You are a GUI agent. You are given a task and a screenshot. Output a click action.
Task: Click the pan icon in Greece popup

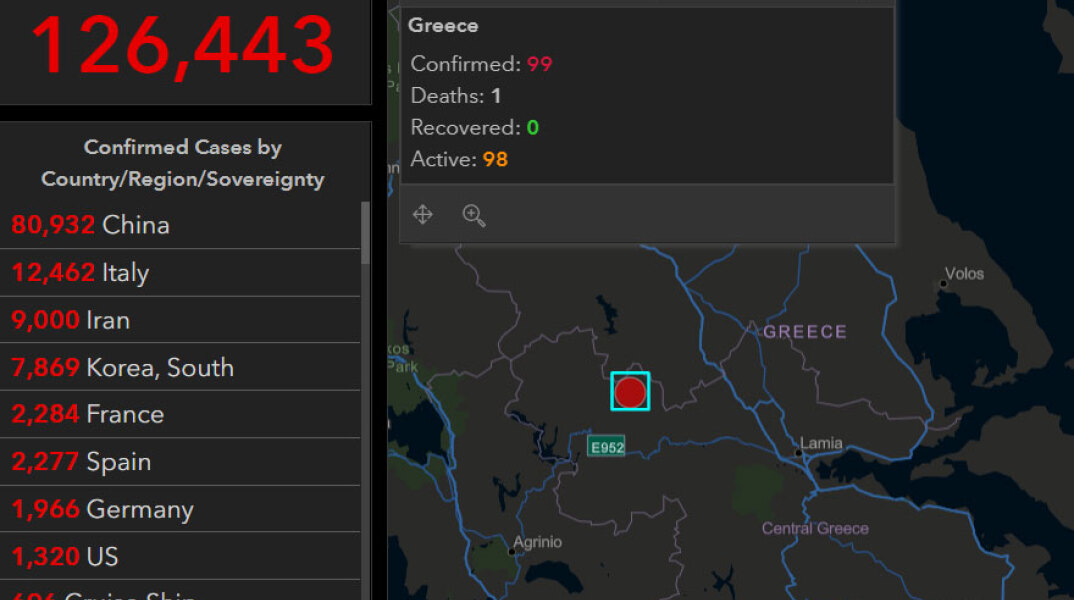(423, 215)
